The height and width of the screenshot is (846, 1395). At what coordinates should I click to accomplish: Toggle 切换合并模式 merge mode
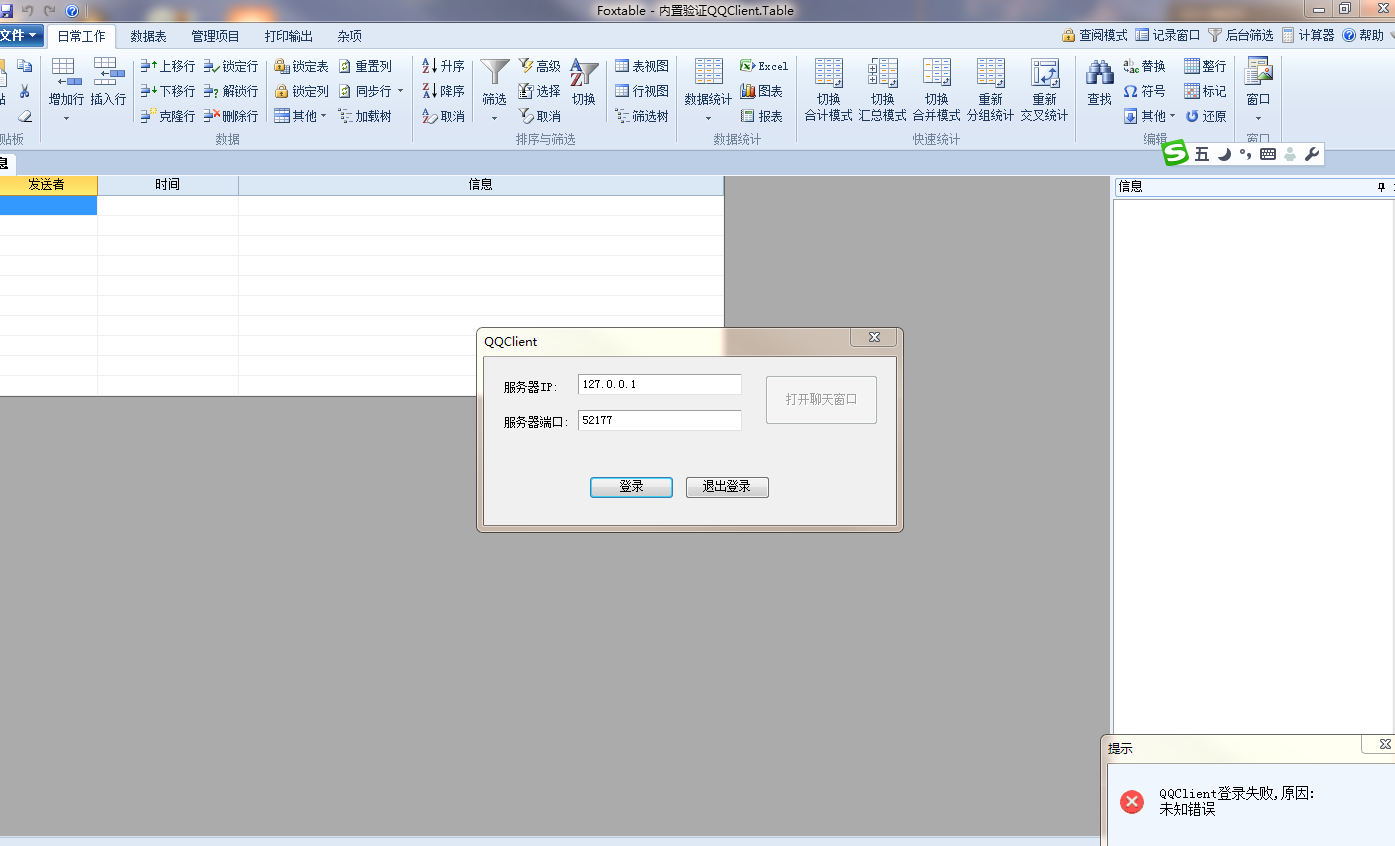(936, 90)
